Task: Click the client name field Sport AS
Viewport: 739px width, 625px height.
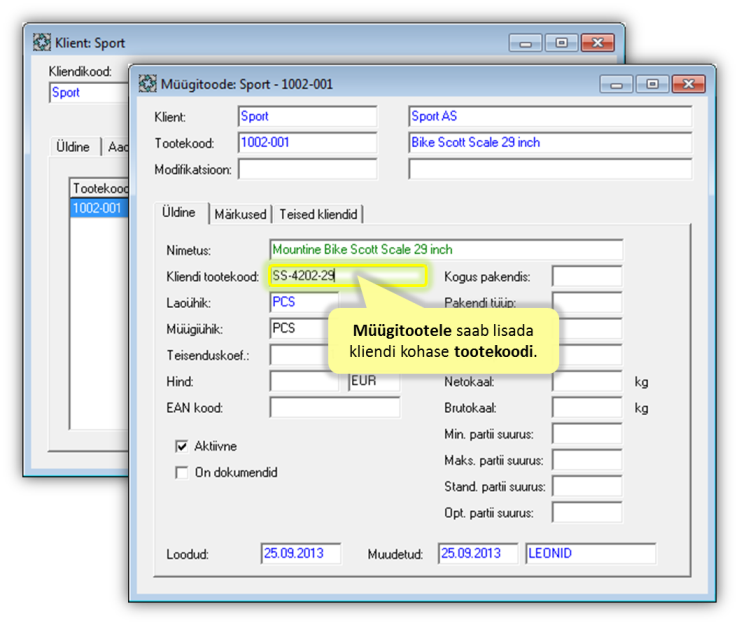Action: [550, 116]
